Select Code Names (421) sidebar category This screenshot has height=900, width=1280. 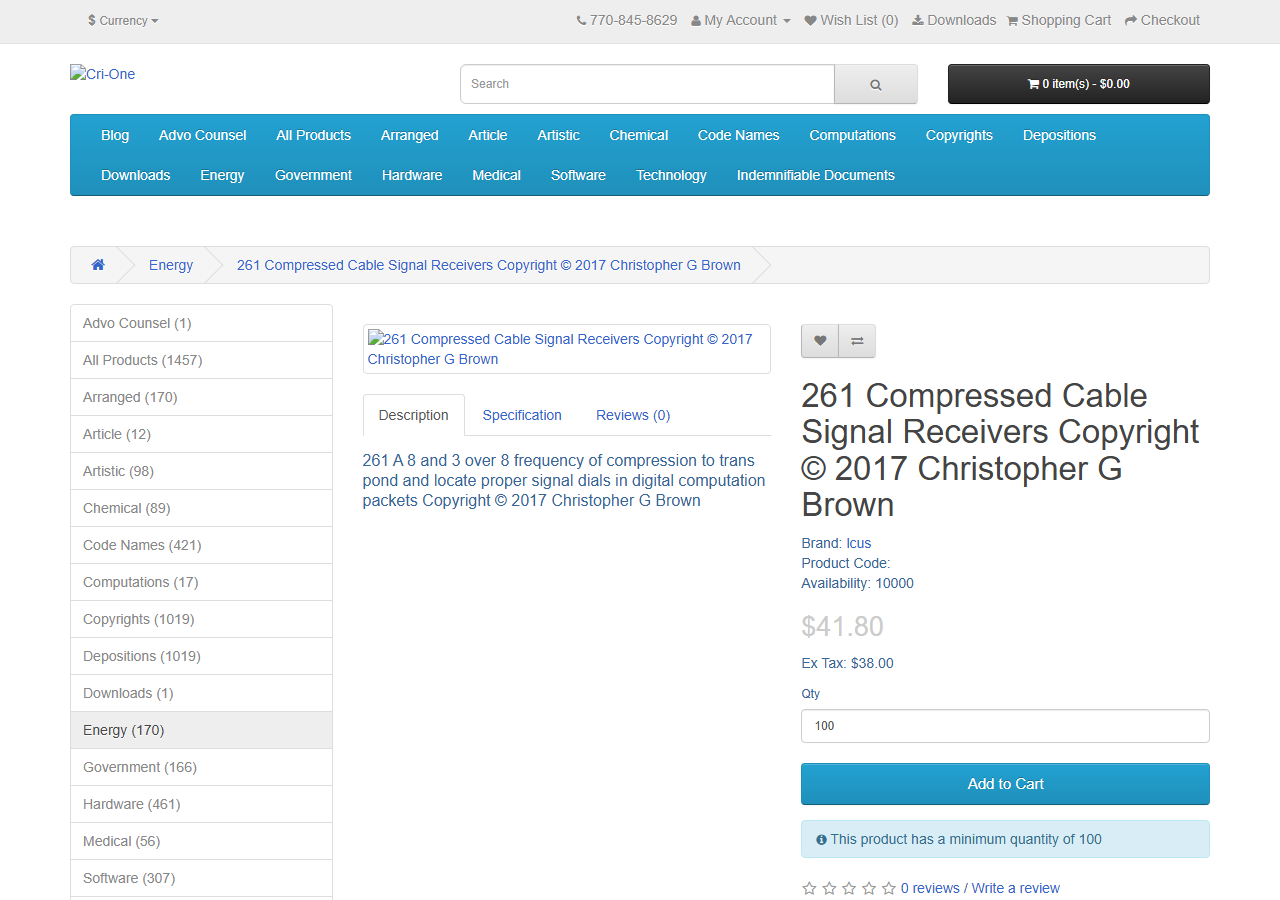pyautogui.click(x=201, y=545)
